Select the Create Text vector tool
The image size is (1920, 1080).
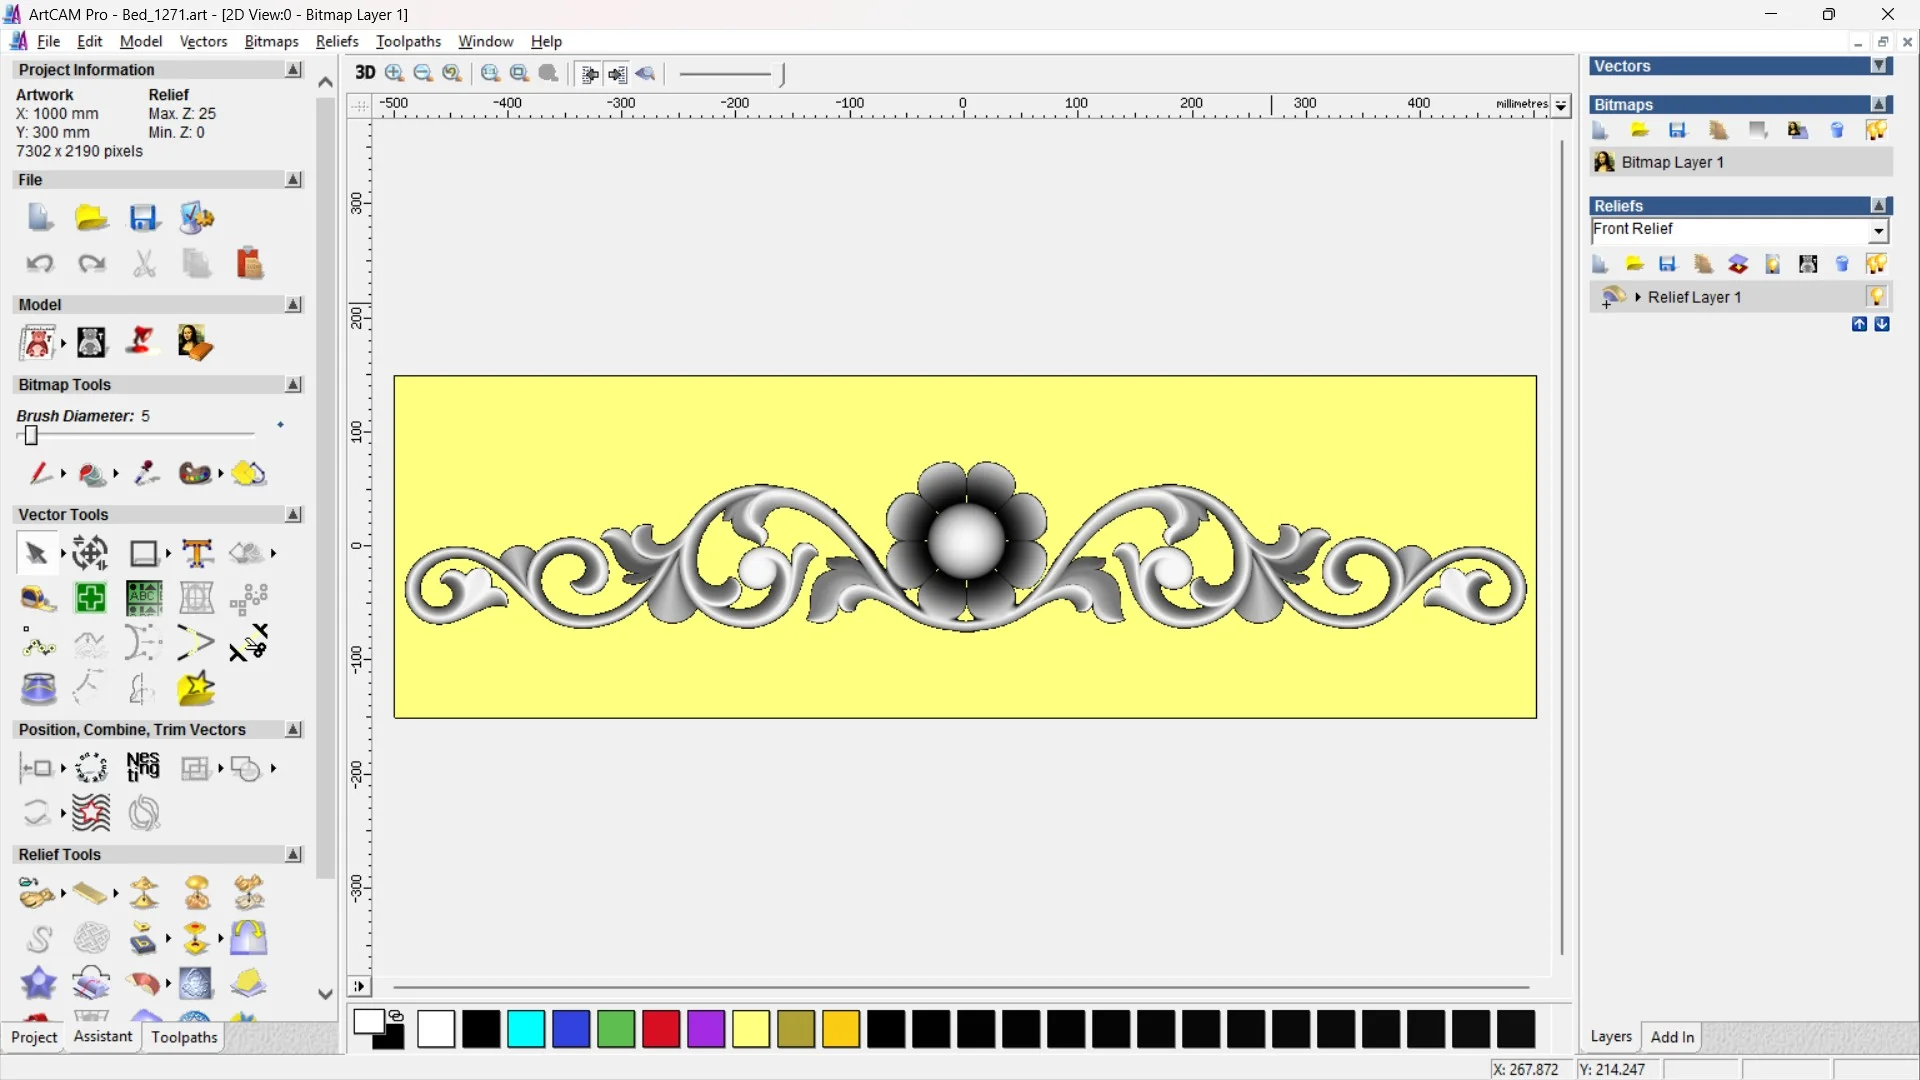click(197, 553)
